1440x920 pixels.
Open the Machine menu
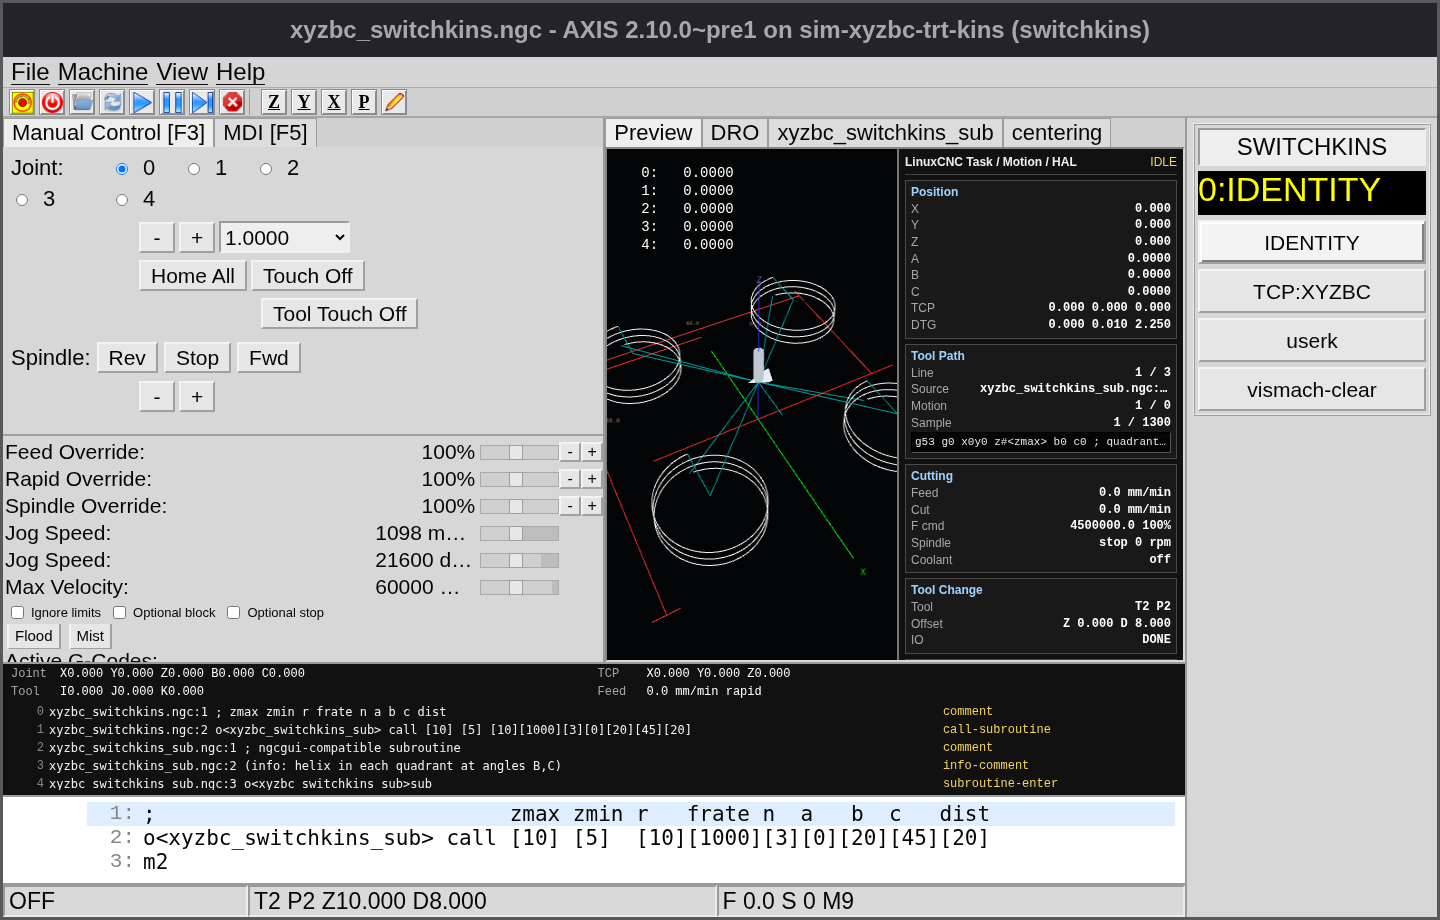pyautogui.click(x=103, y=72)
